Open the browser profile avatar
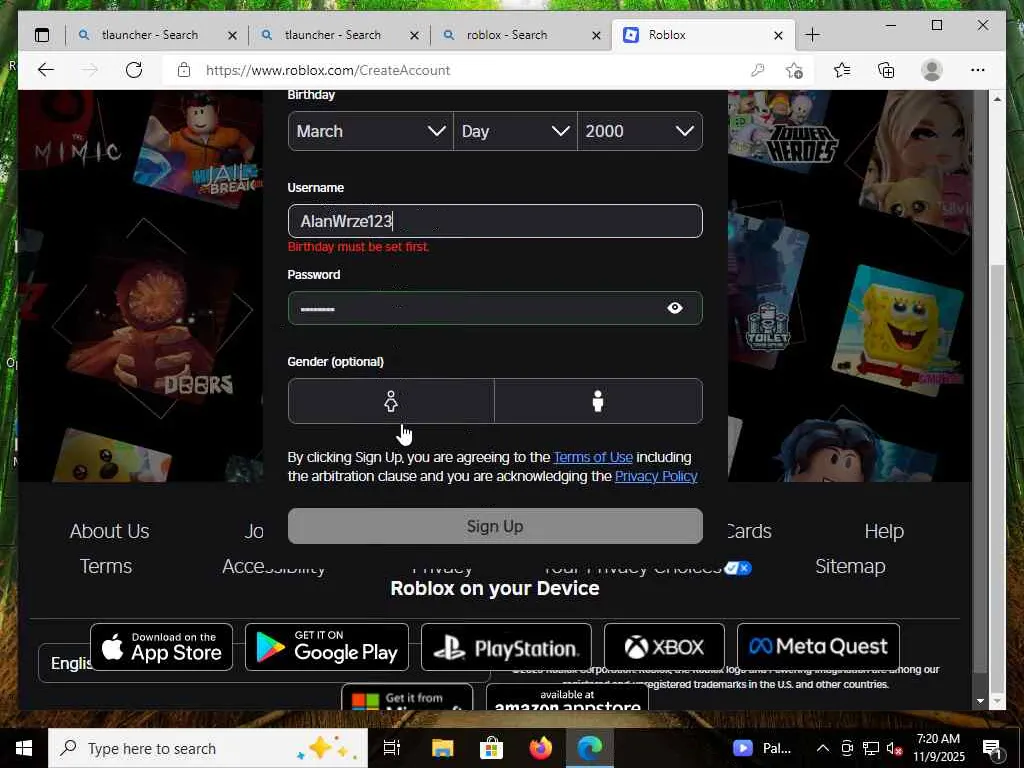The height and width of the screenshot is (768, 1024). (x=932, y=70)
